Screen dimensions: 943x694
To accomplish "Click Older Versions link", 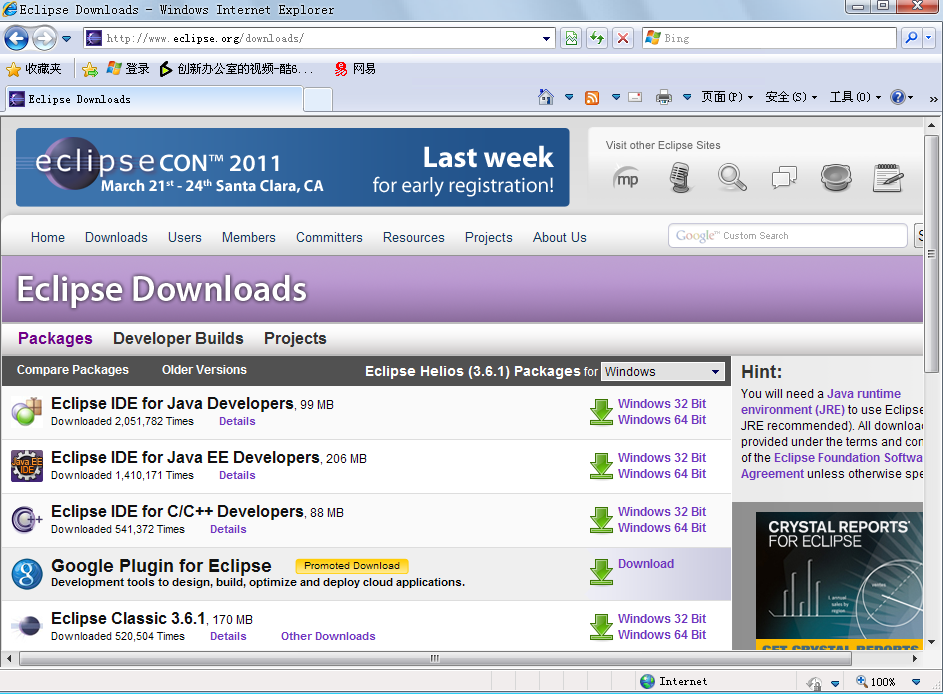I will (x=204, y=370).
